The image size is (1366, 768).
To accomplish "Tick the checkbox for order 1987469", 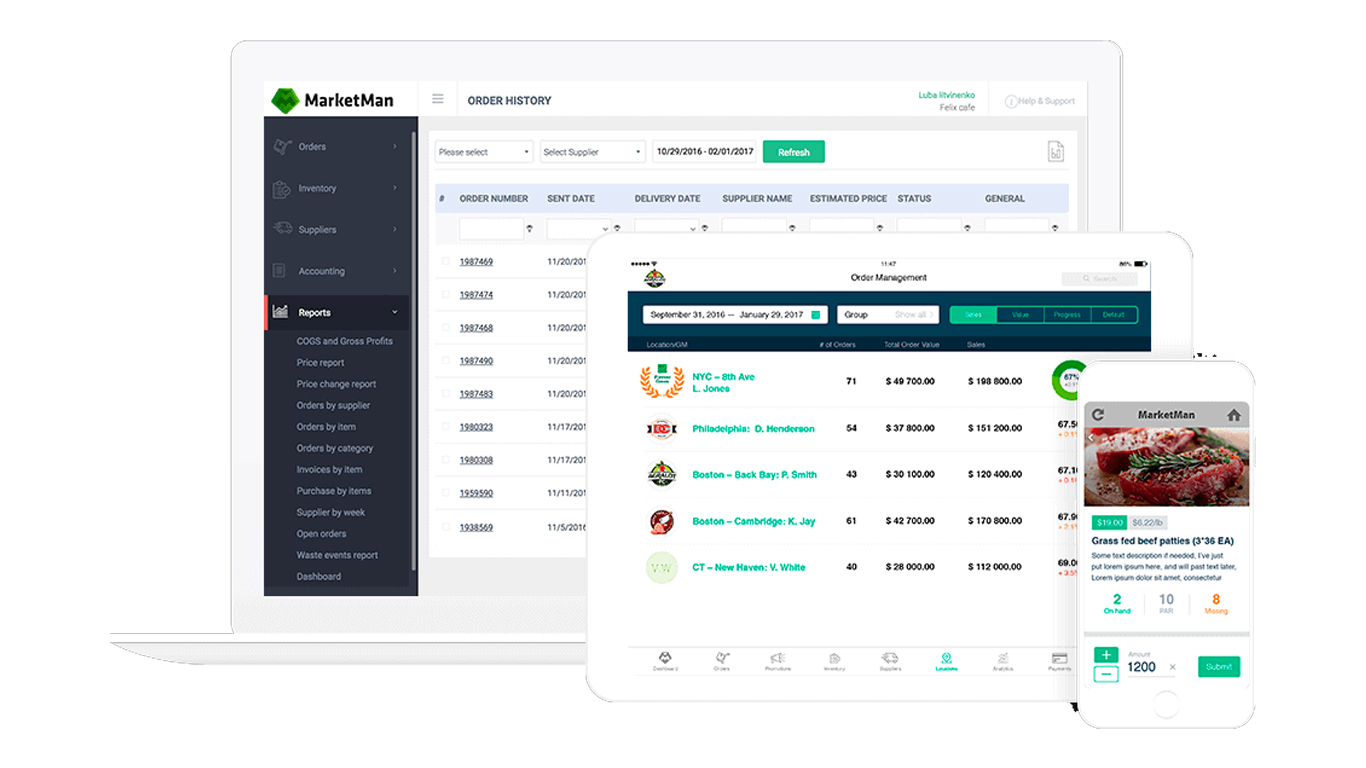I will pos(446,261).
